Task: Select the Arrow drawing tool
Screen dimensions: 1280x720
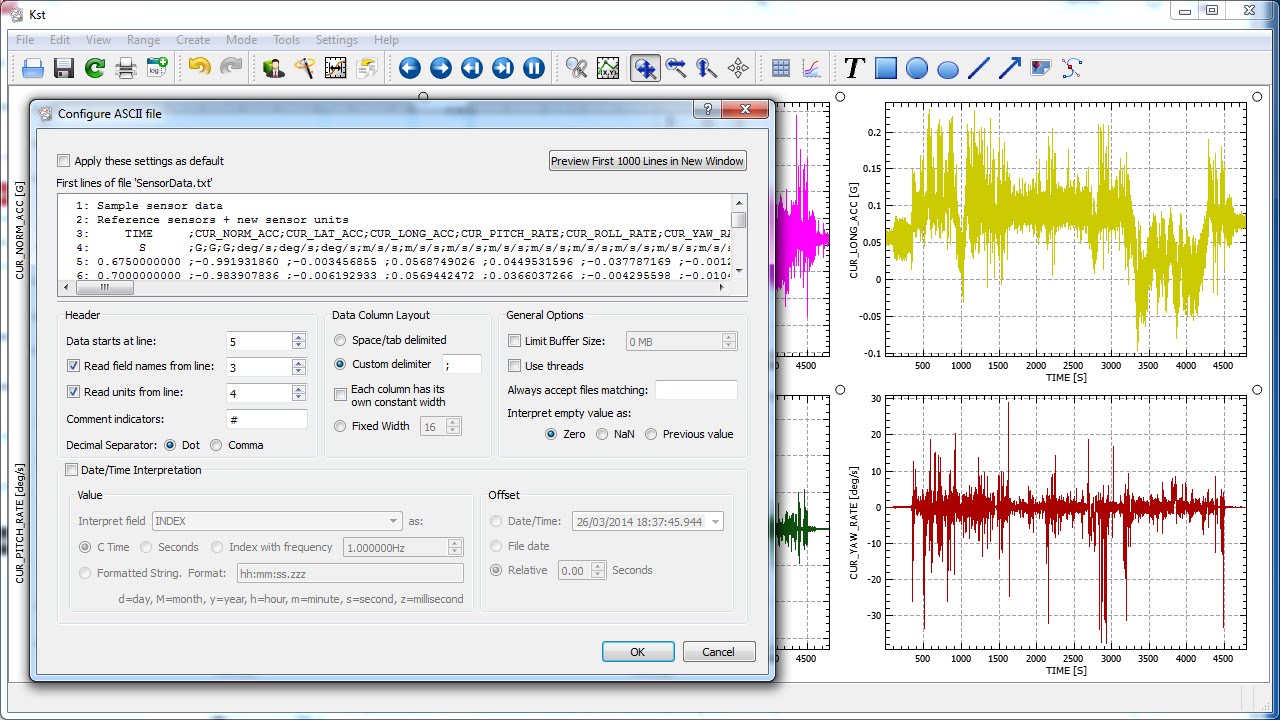Action: tap(1009, 68)
